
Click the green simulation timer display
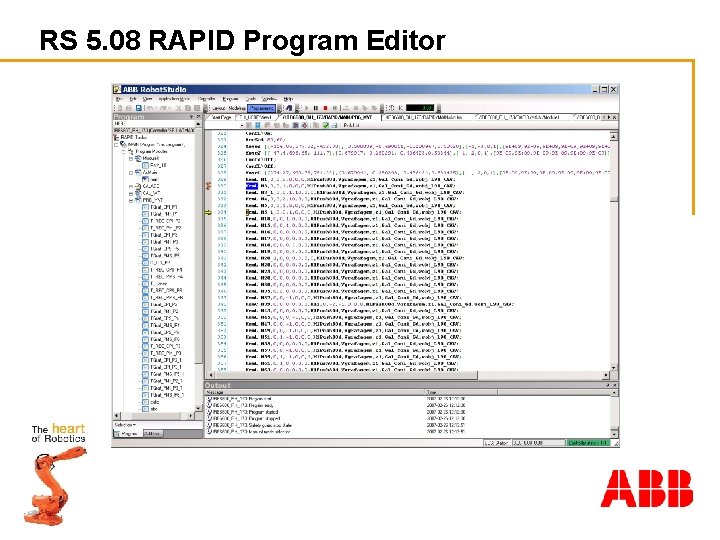tap(420, 108)
